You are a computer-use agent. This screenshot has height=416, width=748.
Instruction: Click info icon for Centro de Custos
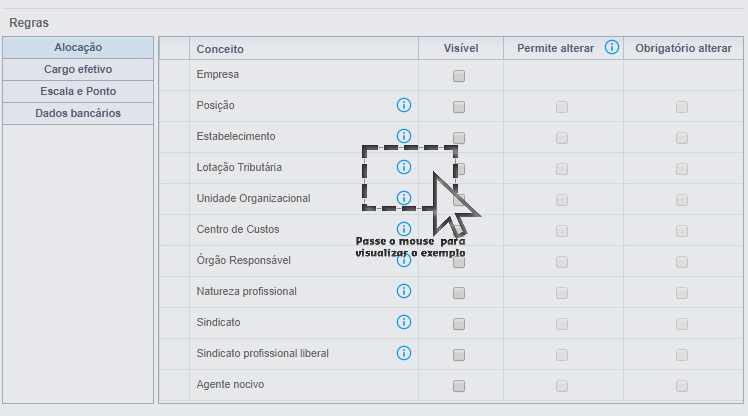tap(404, 229)
